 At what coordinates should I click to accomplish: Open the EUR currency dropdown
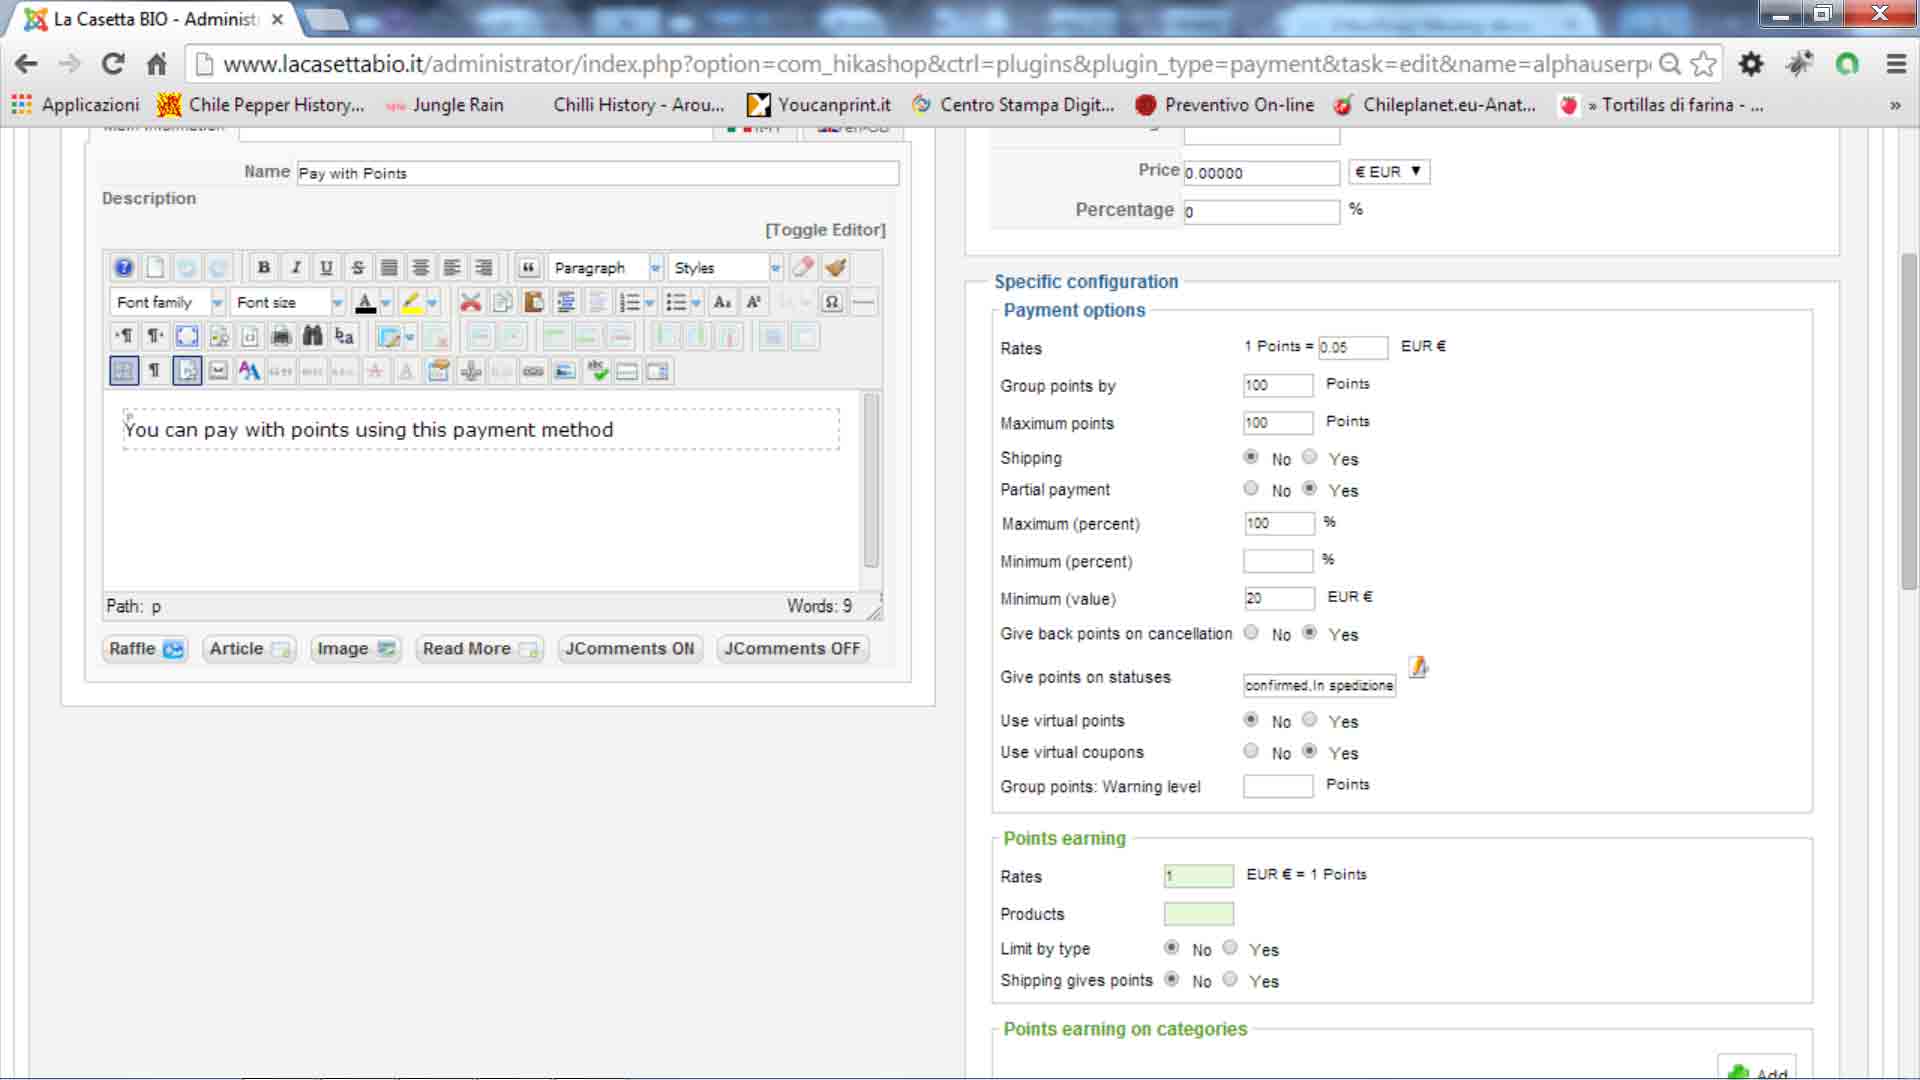pyautogui.click(x=1388, y=172)
